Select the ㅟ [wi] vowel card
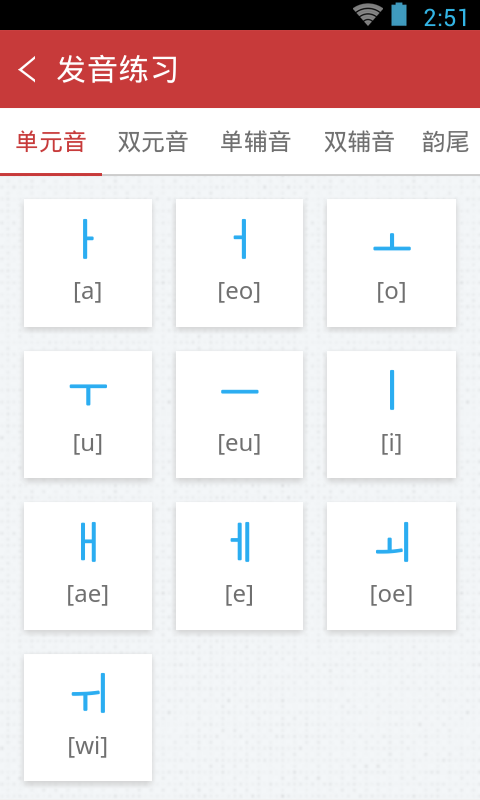Screen dimensions: 480x800 (x=88, y=717)
